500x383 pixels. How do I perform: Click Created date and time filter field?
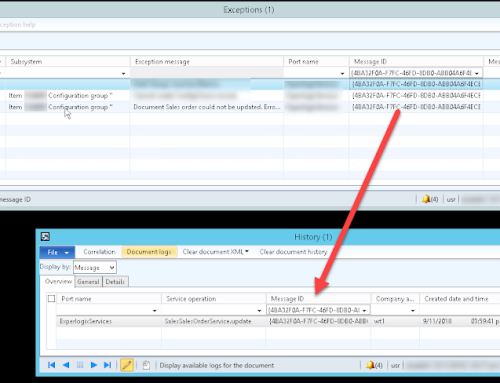point(460,310)
